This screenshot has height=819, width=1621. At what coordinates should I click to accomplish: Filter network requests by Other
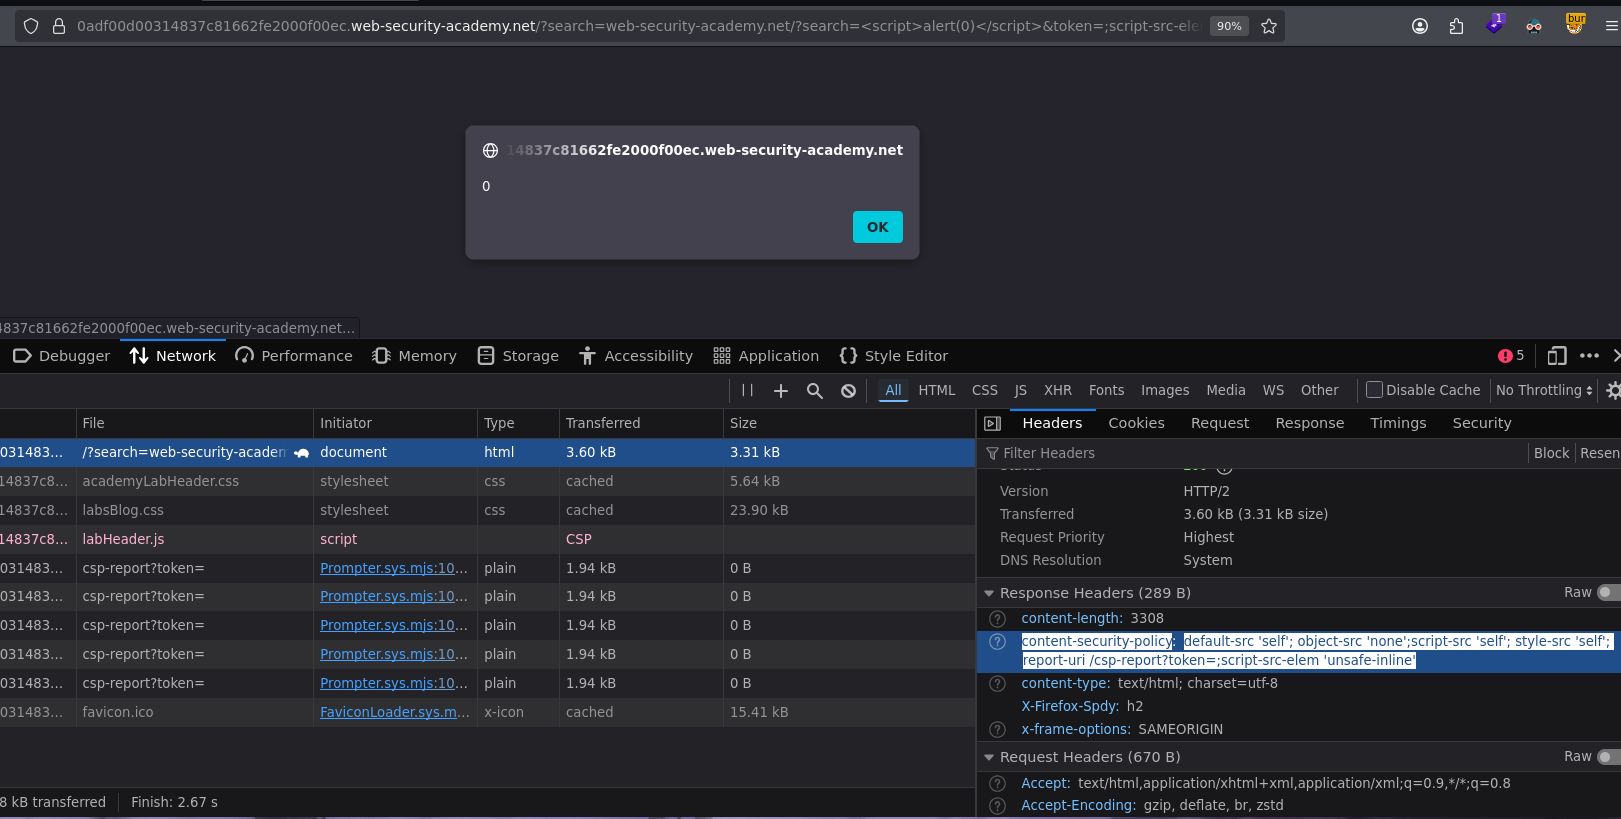(x=1319, y=391)
